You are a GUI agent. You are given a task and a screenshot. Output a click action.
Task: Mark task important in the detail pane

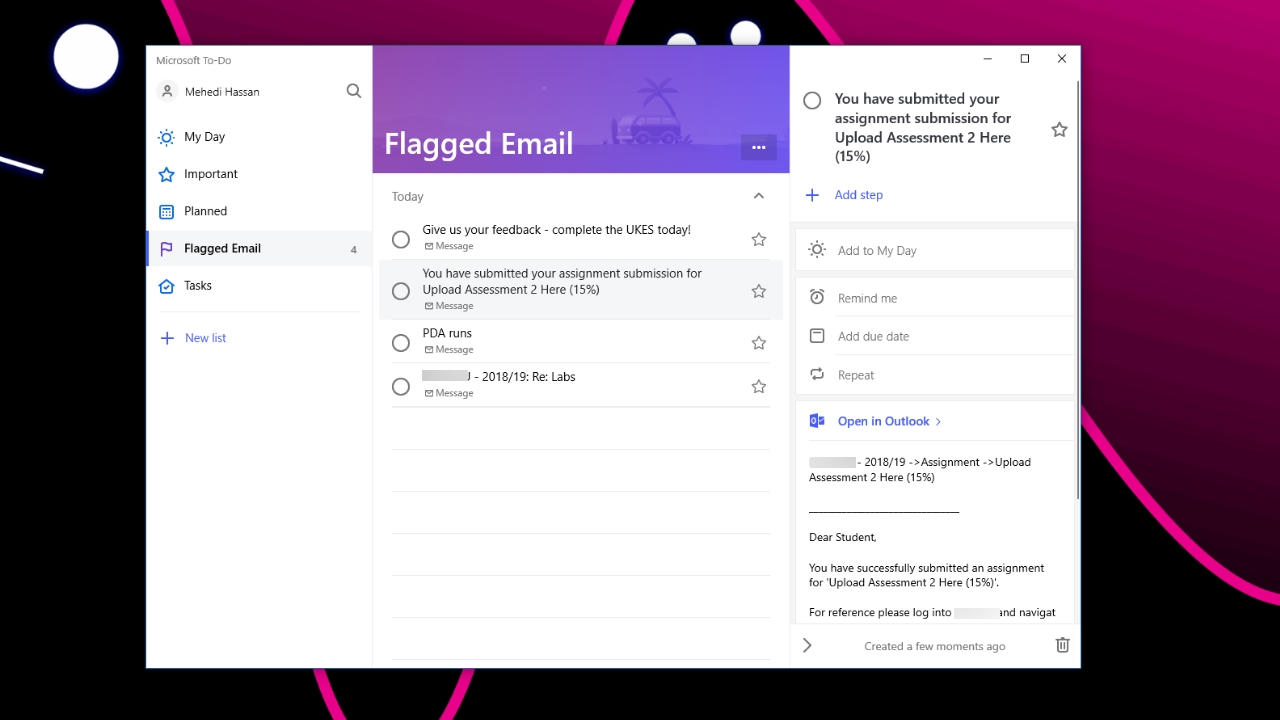(1059, 129)
